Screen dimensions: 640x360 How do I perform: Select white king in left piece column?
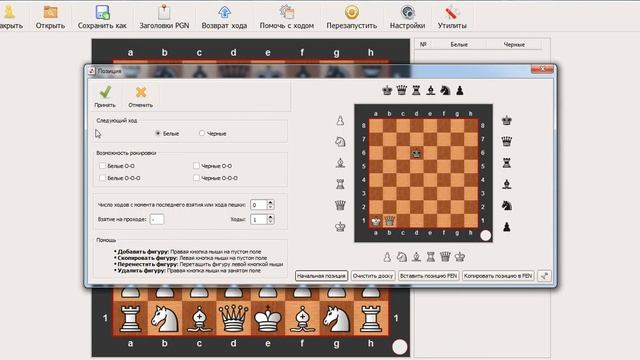tap(340, 227)
